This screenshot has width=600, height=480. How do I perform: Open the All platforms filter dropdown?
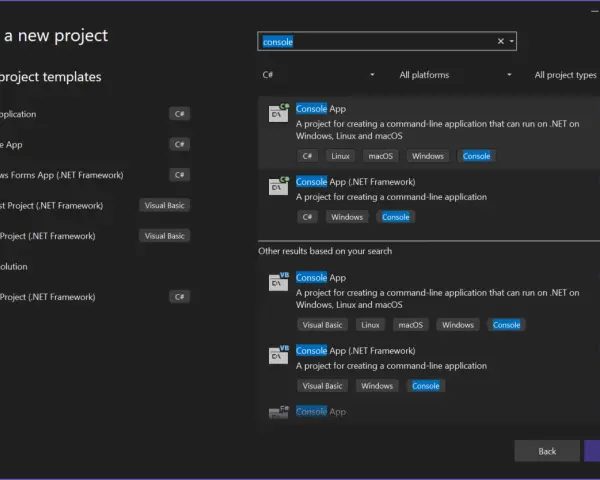pos(455,75)
